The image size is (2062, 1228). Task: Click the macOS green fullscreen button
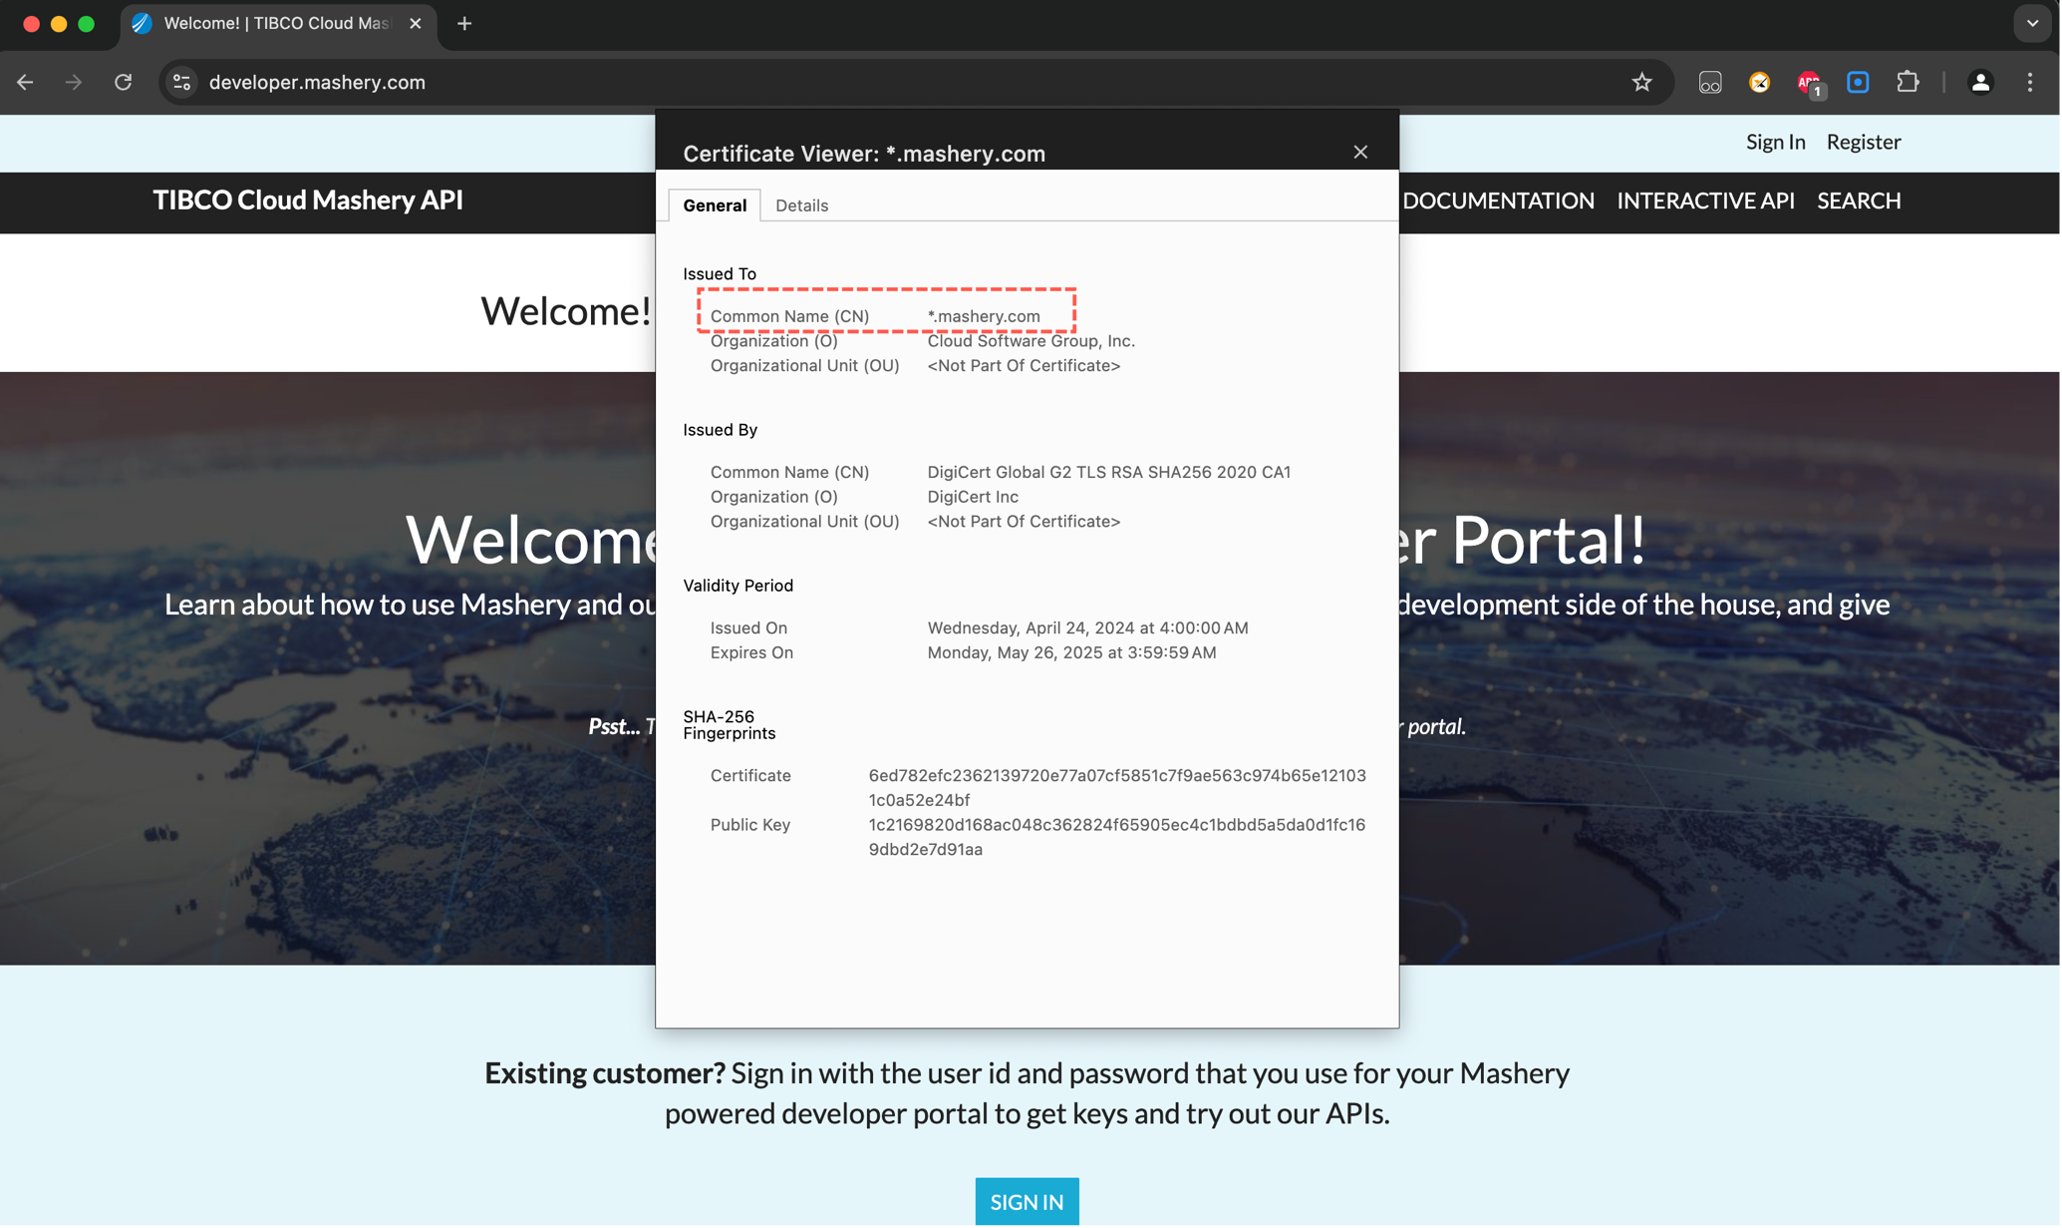pos(87,24)
